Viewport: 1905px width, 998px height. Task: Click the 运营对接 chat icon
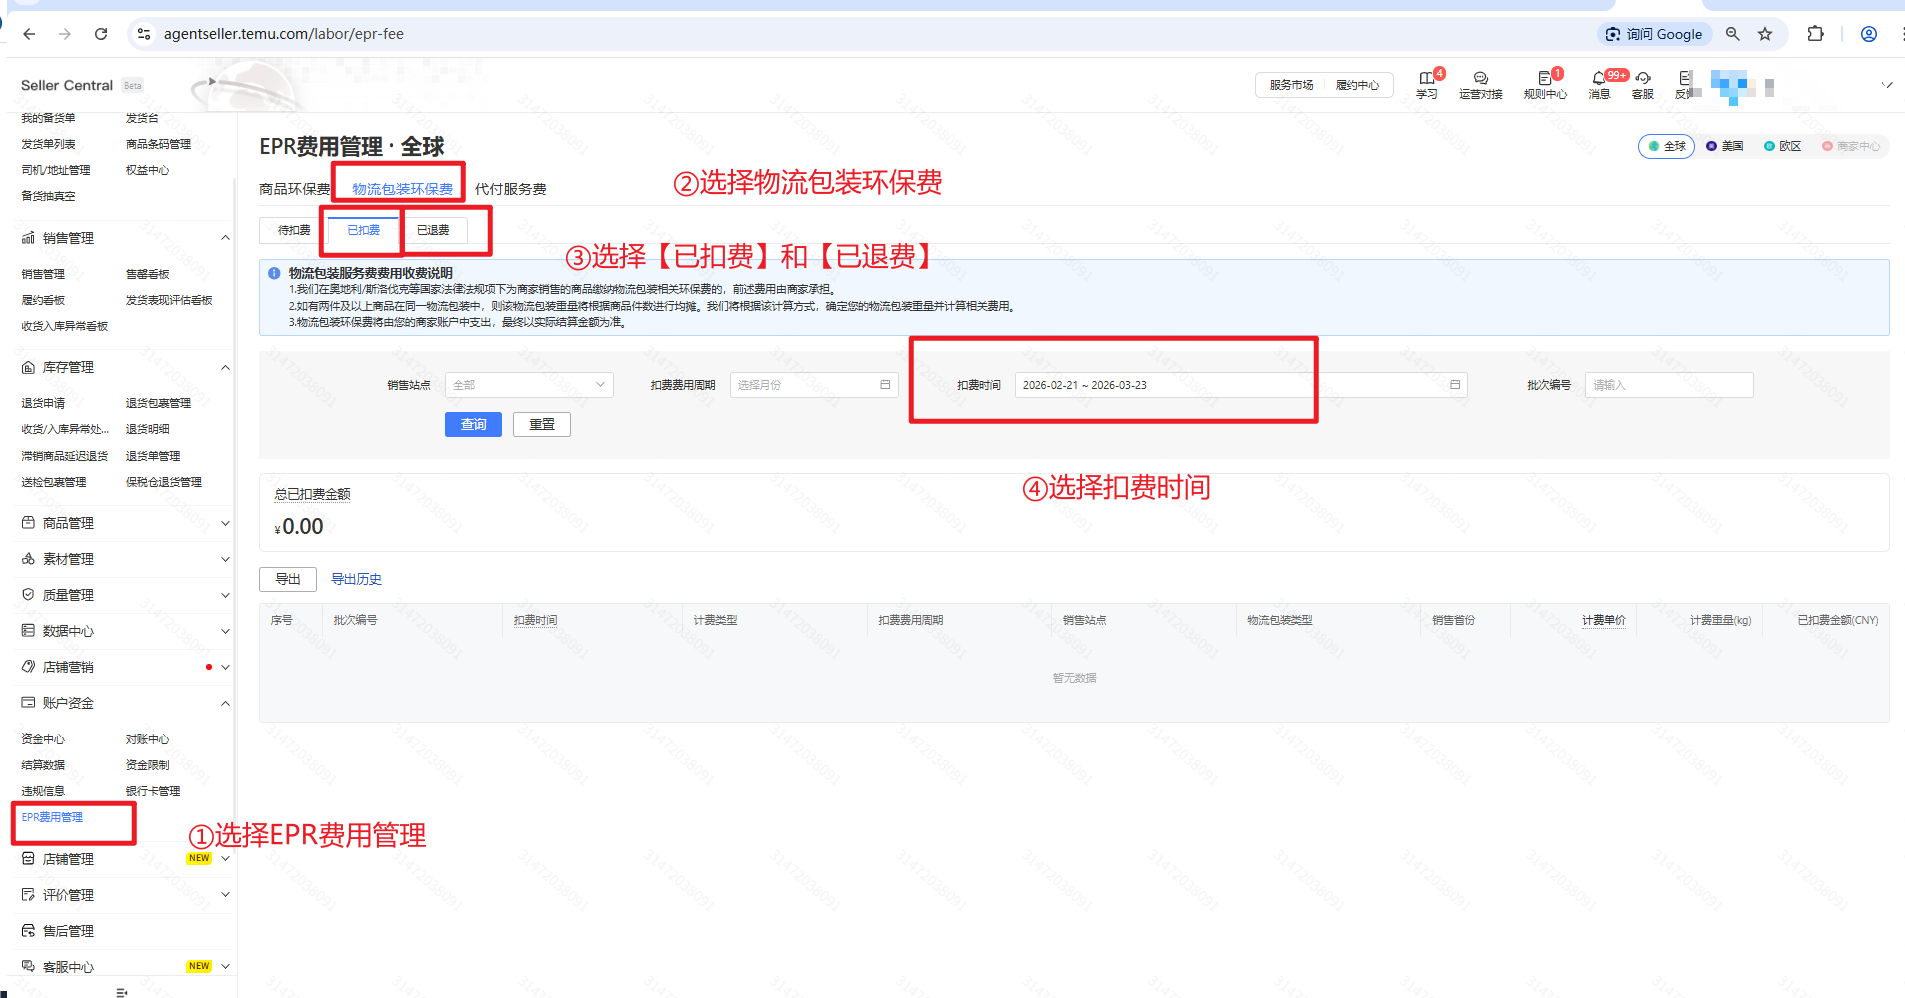tap(1480, 79)
